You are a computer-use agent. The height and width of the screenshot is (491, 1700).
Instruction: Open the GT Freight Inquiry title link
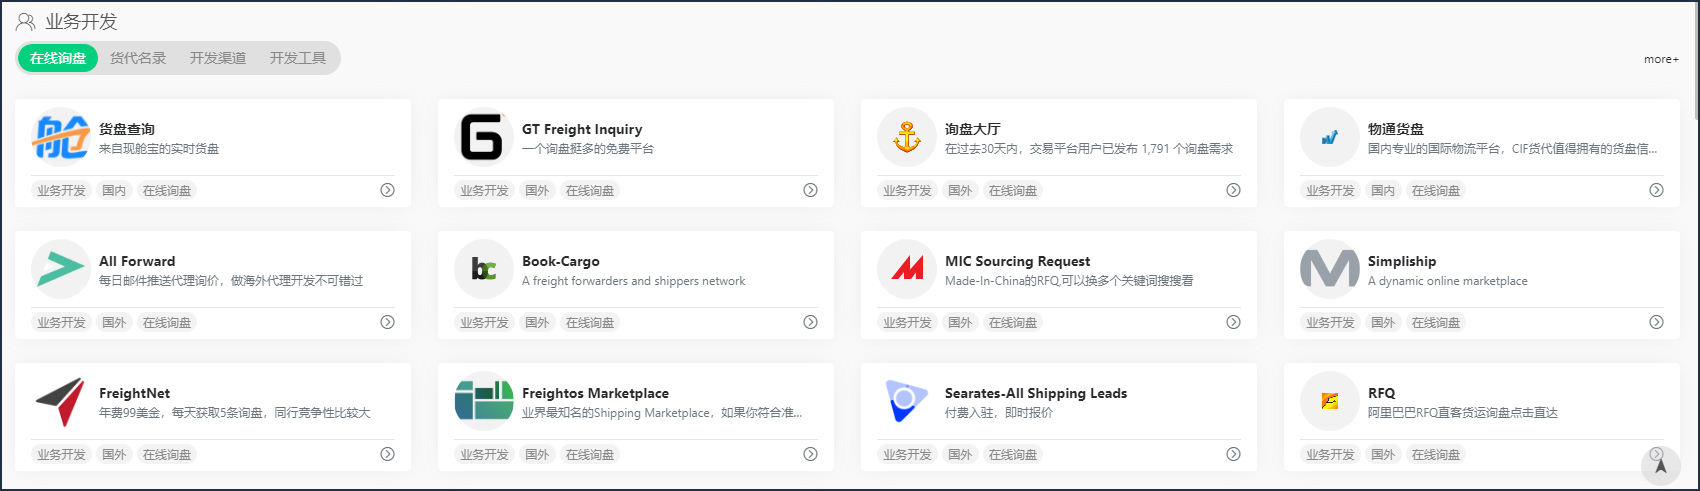(x=582, y=129)
